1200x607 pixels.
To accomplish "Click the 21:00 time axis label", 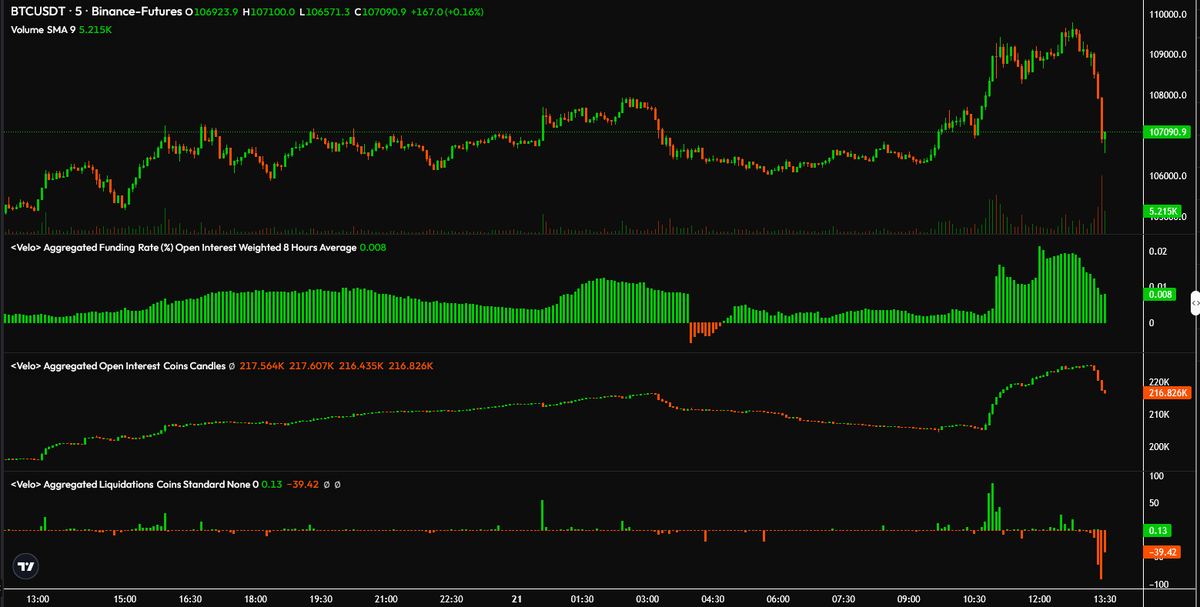I will pyautogui.click(x=386, y=598).
